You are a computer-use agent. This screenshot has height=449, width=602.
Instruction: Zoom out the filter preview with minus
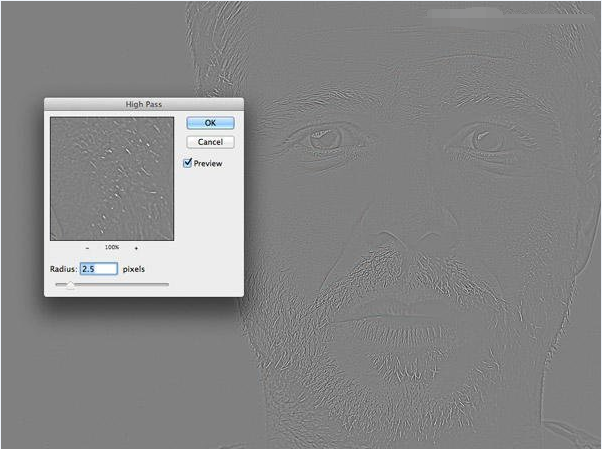click(88, 248)
